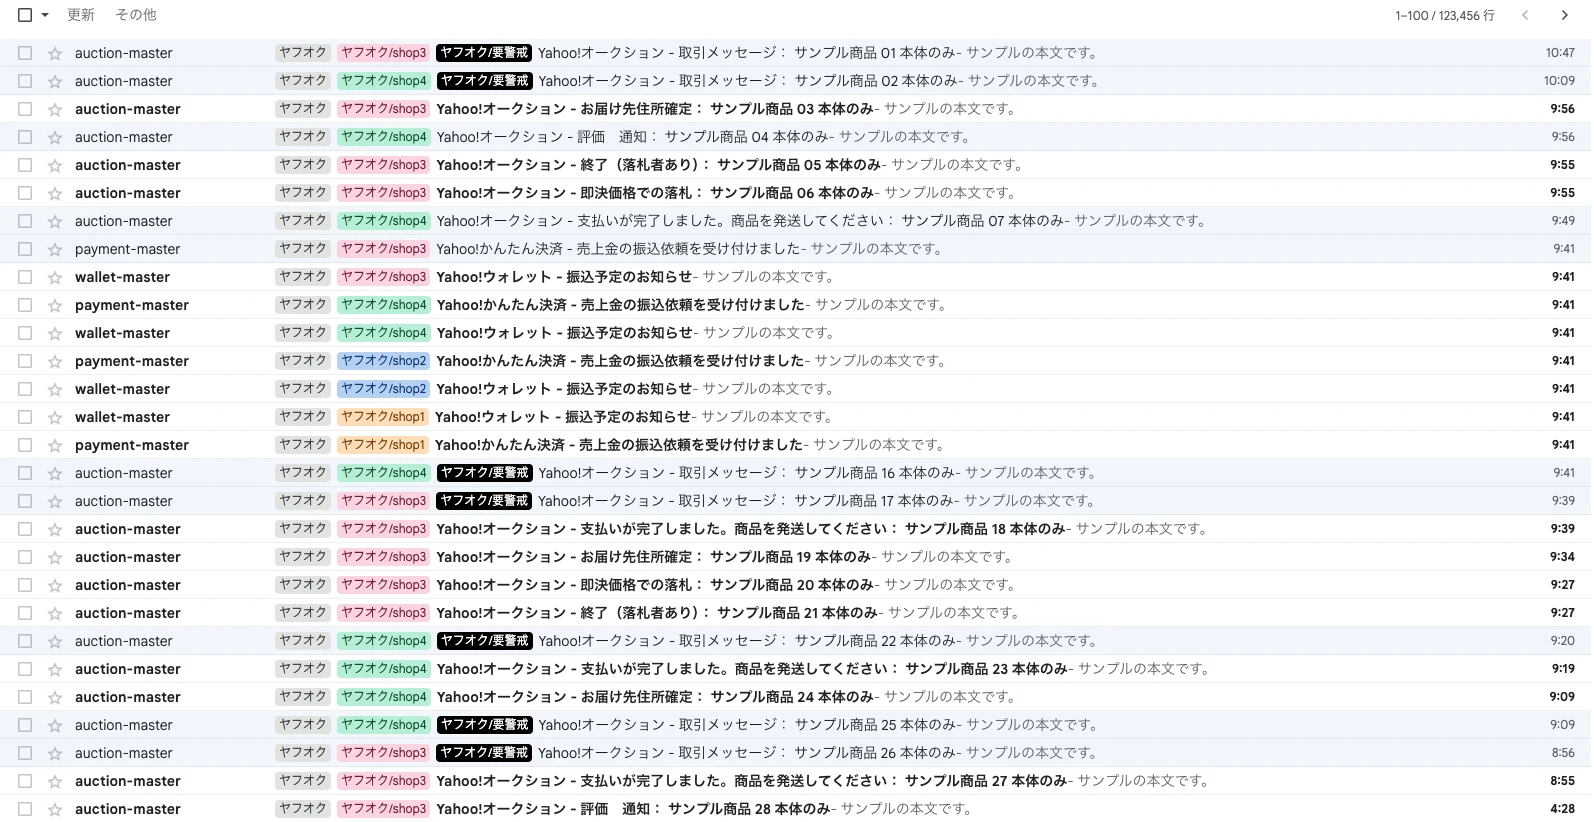Click ヤフオク/要警戒 label on サンプル商品 01 email
The width and height of the screenshot is (1594, 822).
[x=484, y=53]
